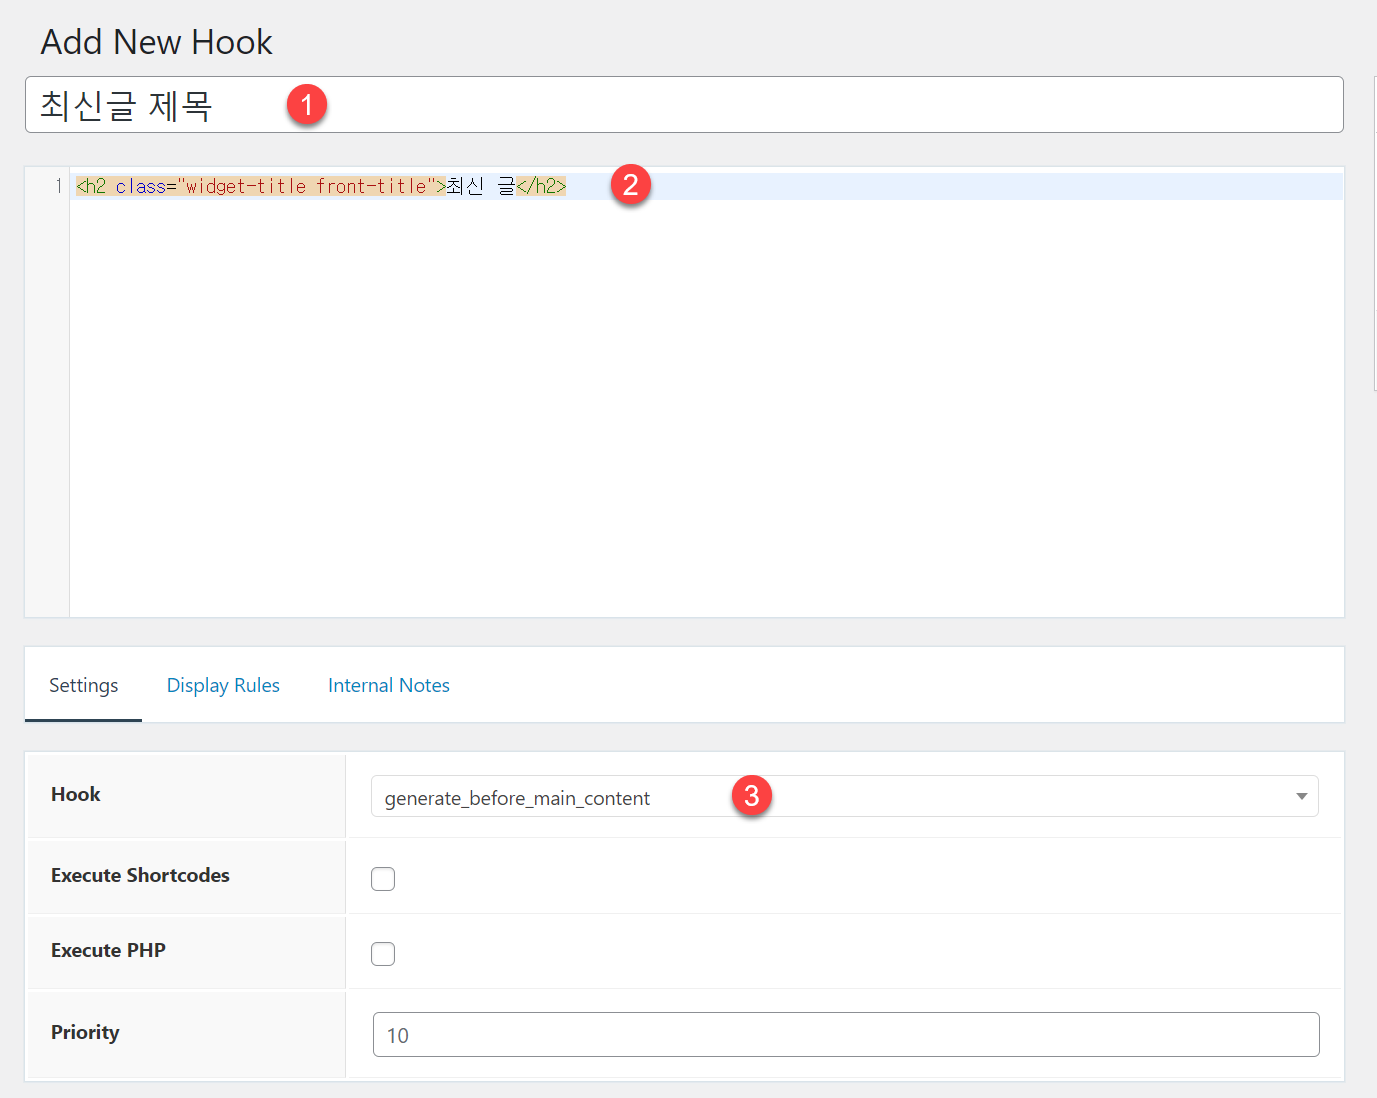This screenshot has height=1098, width=1377.
Task: Switch to the Settings tab
Action: pos(83,685)
